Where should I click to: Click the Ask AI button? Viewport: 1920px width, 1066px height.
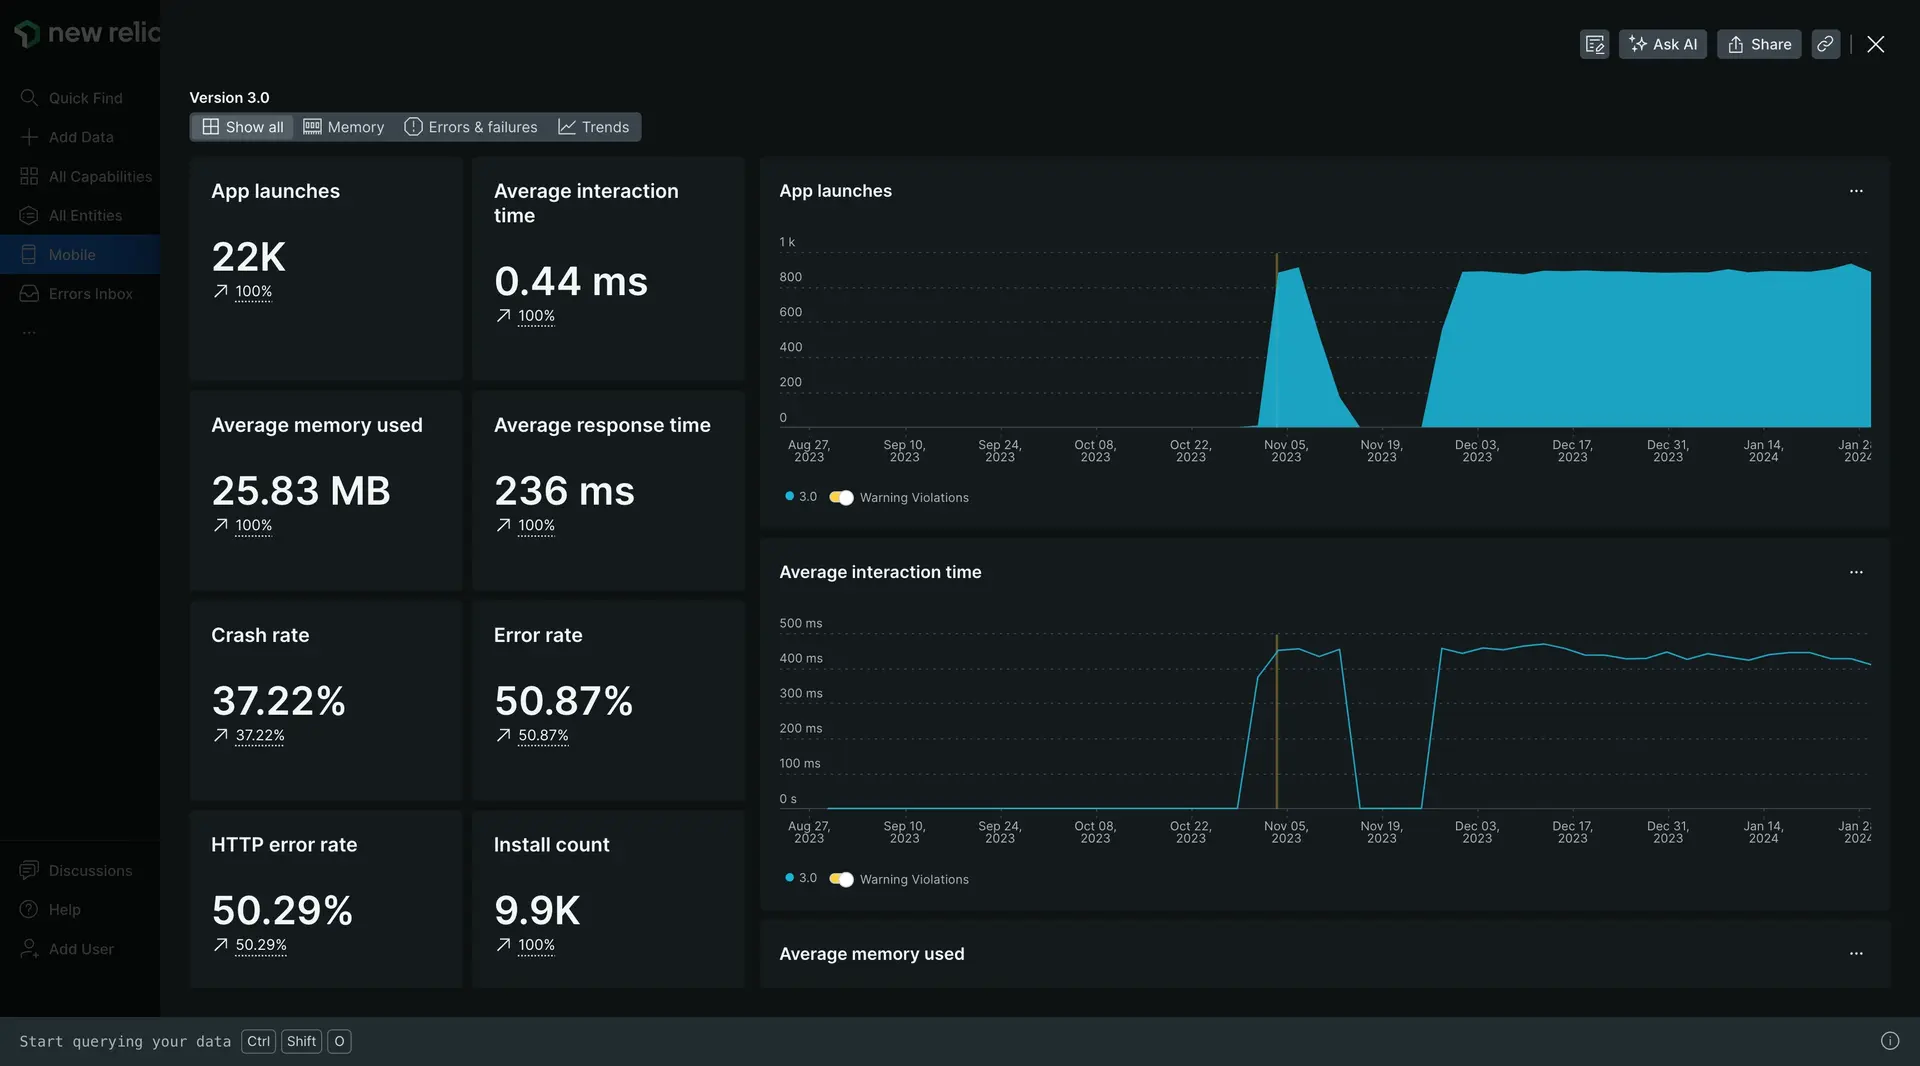1662,44
